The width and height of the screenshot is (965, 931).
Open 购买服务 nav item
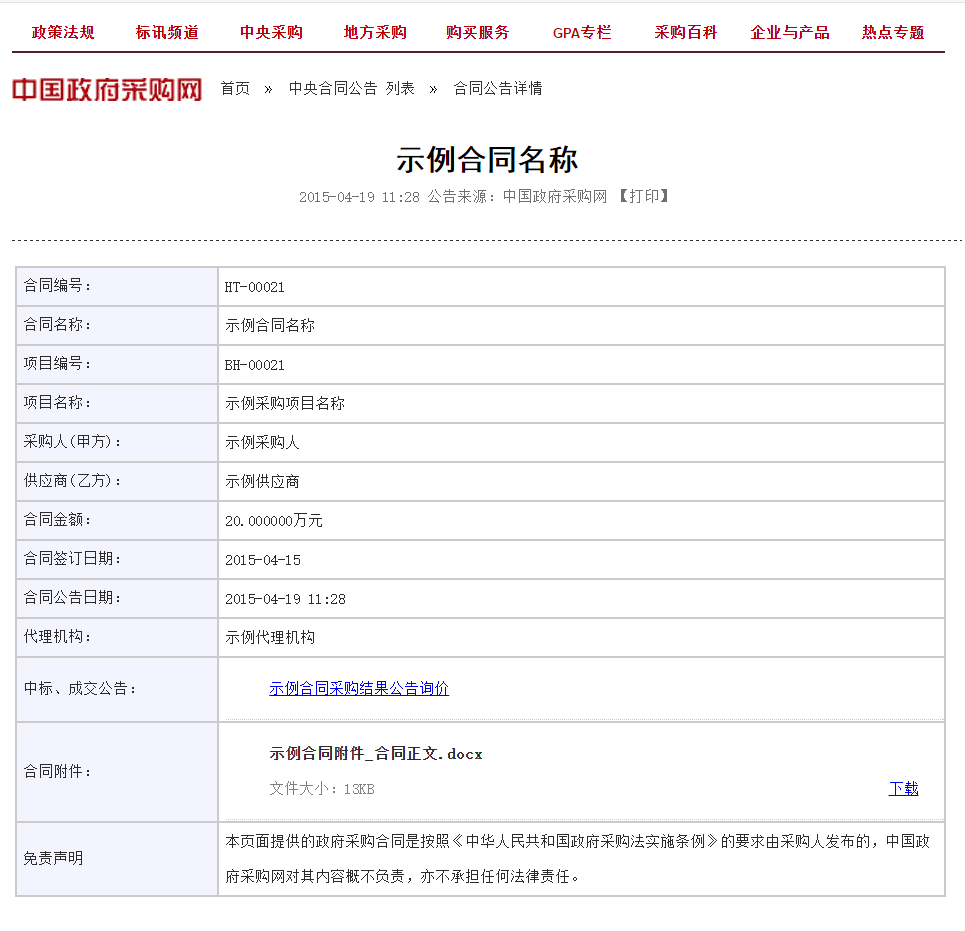pos(478,32)
